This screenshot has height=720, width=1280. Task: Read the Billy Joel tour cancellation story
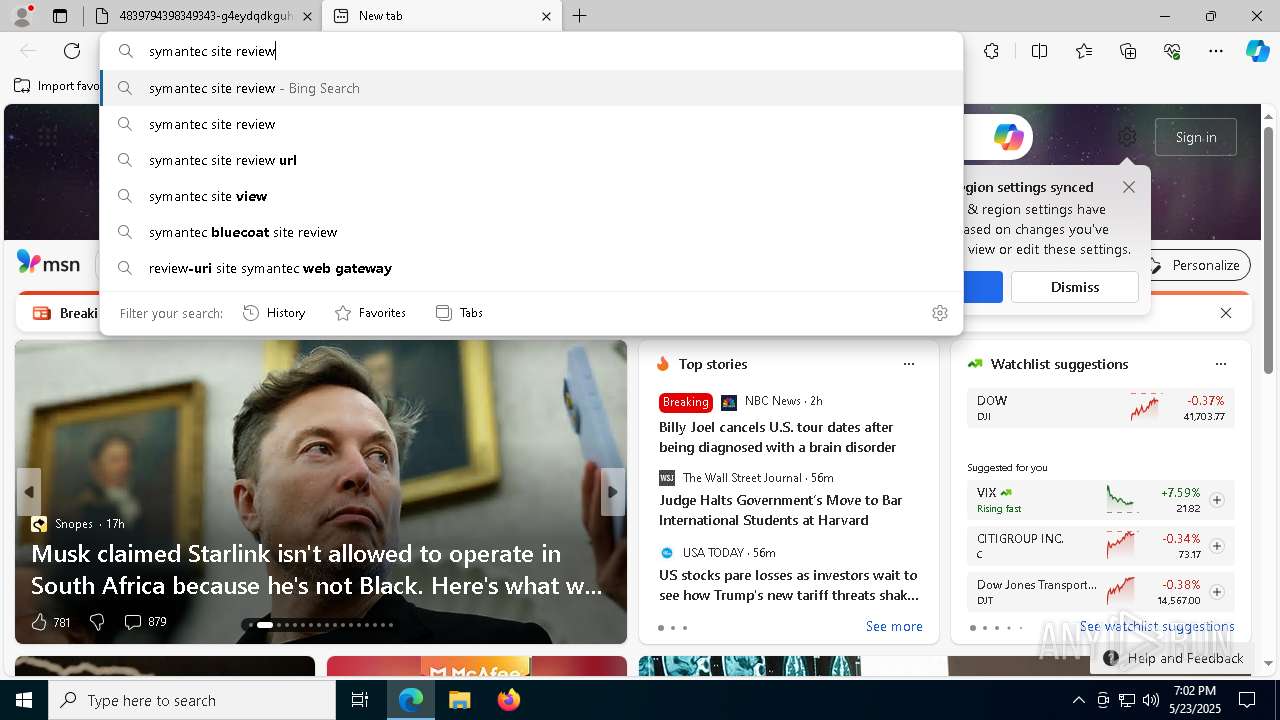pos(778,437)
